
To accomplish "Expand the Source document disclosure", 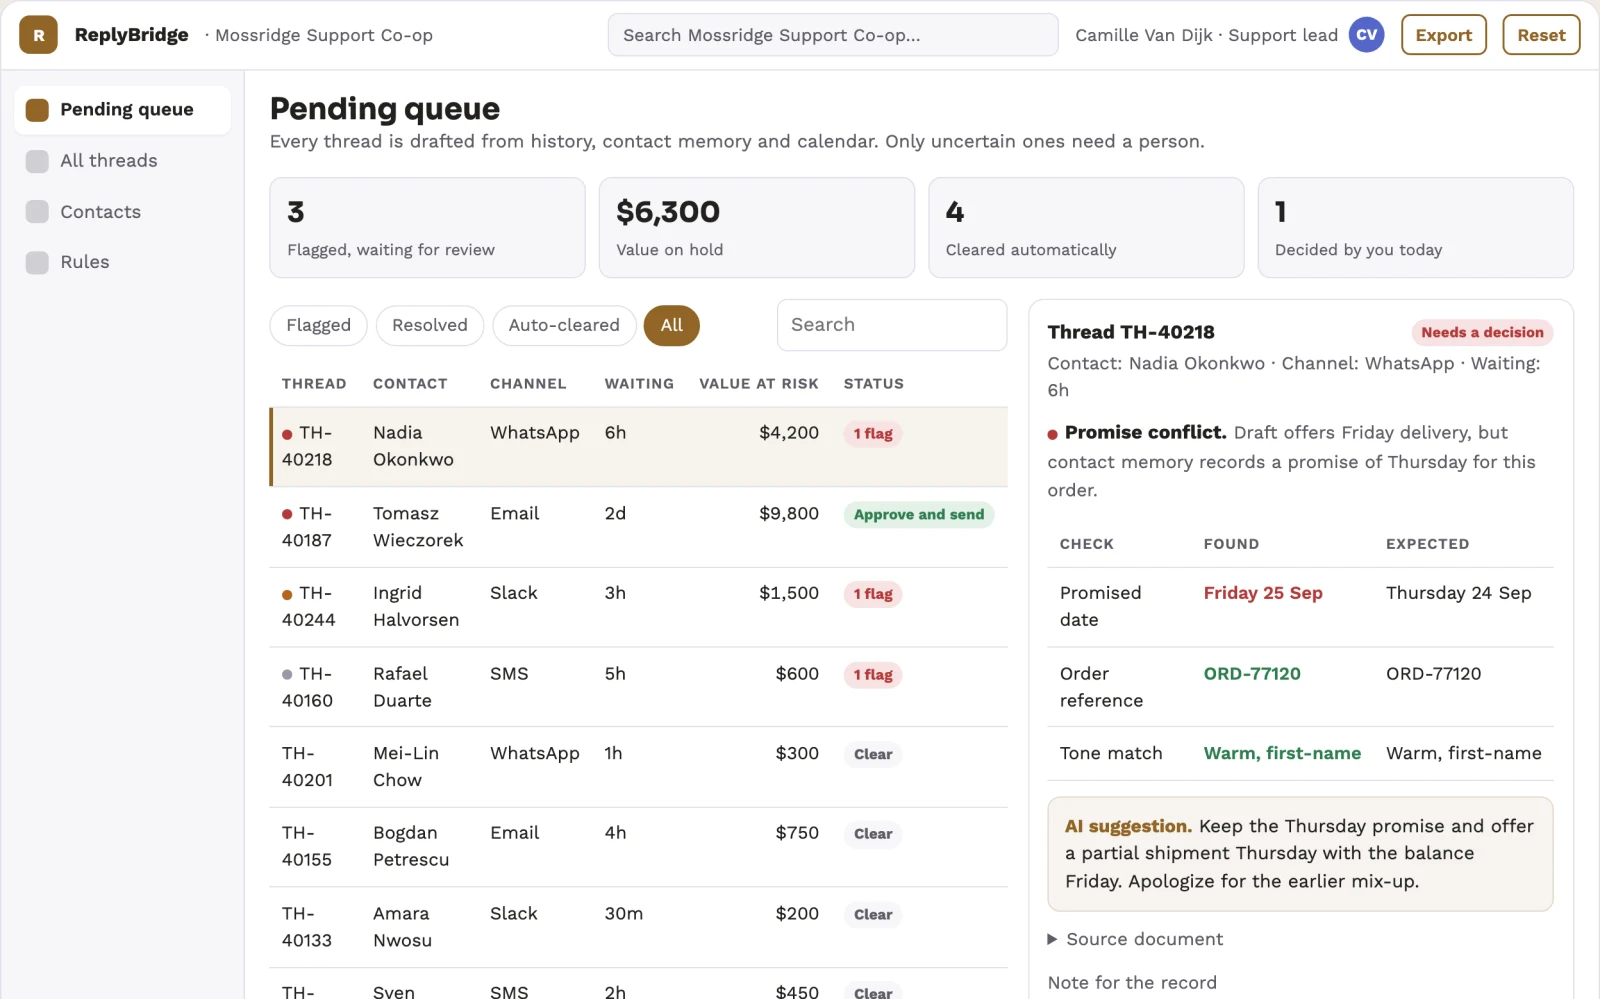I will click(x=1134, y=939).
